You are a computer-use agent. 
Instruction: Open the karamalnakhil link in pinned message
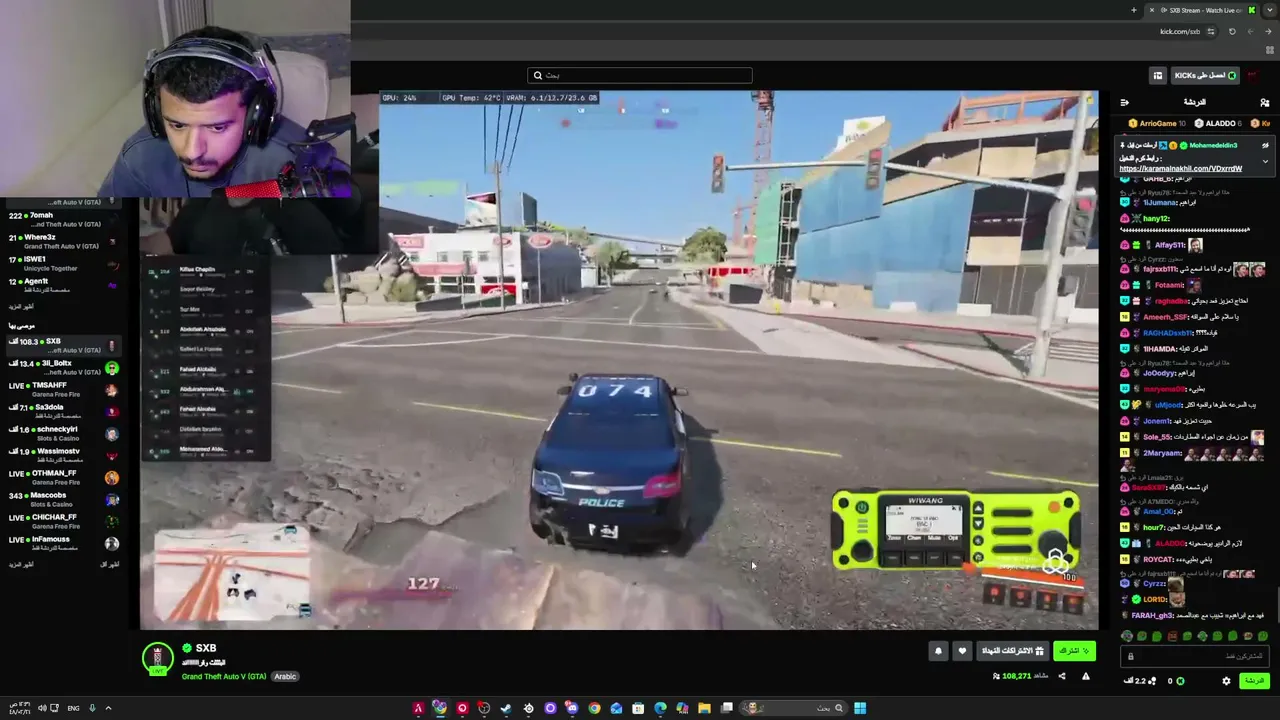pos(1181,169)
